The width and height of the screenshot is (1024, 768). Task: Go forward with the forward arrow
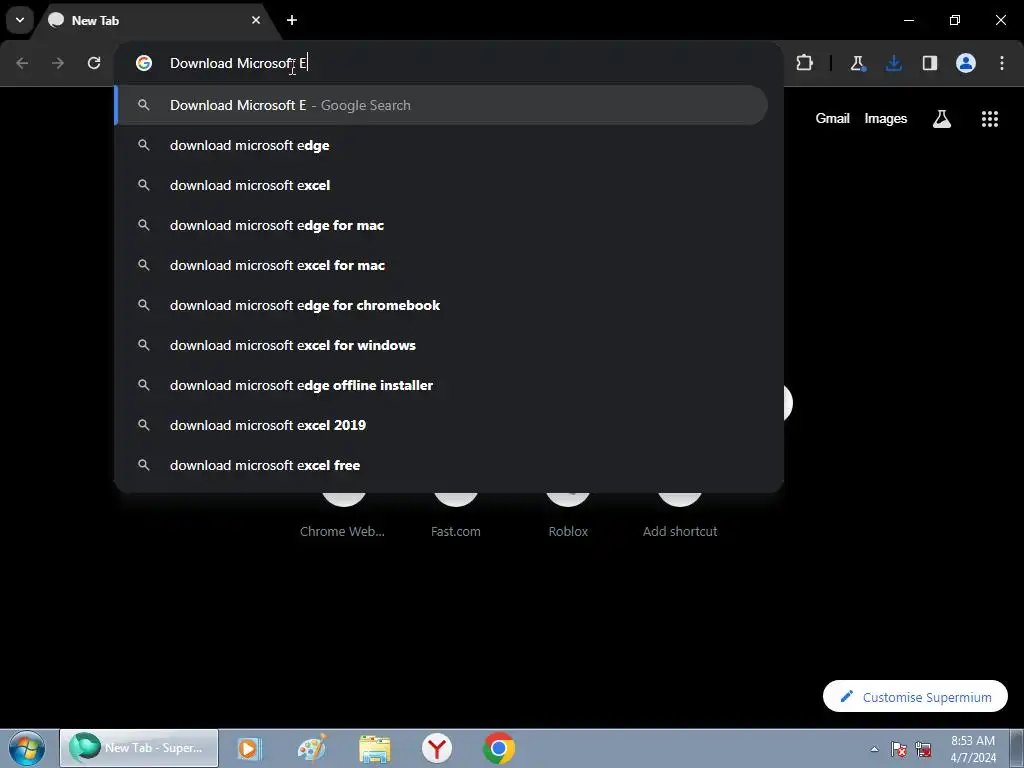click(58, 63)
